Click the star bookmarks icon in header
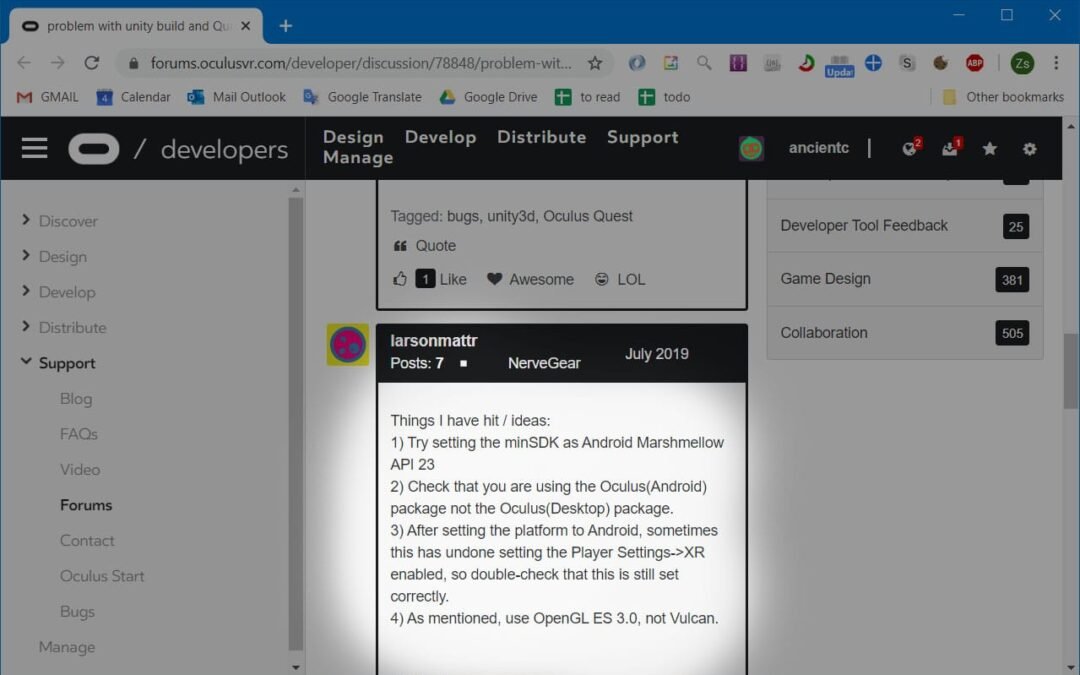 click(x=989, y=149)
